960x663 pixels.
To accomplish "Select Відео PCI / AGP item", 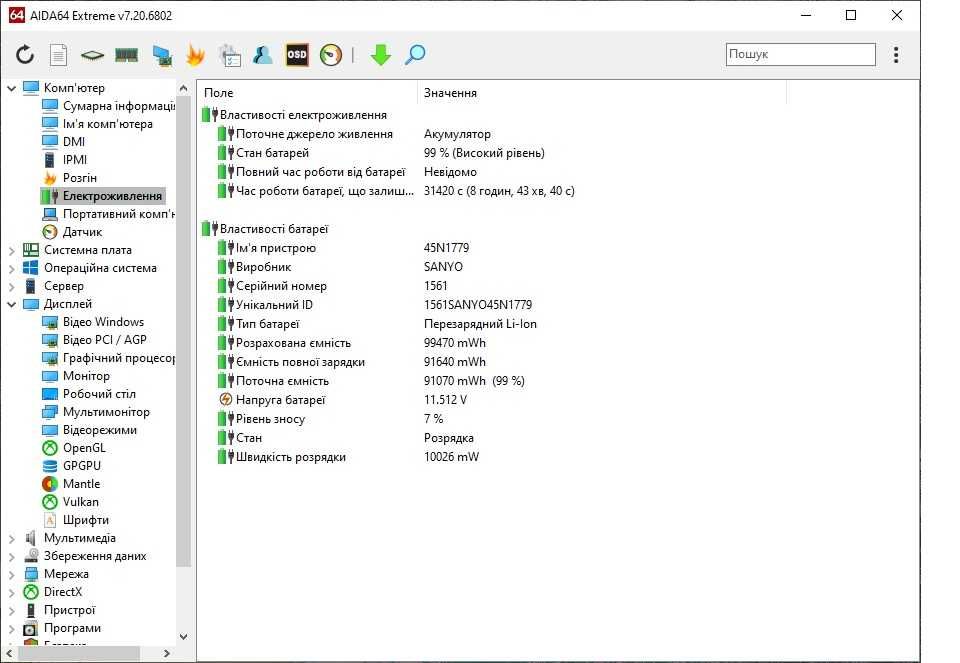I will 94,340.
